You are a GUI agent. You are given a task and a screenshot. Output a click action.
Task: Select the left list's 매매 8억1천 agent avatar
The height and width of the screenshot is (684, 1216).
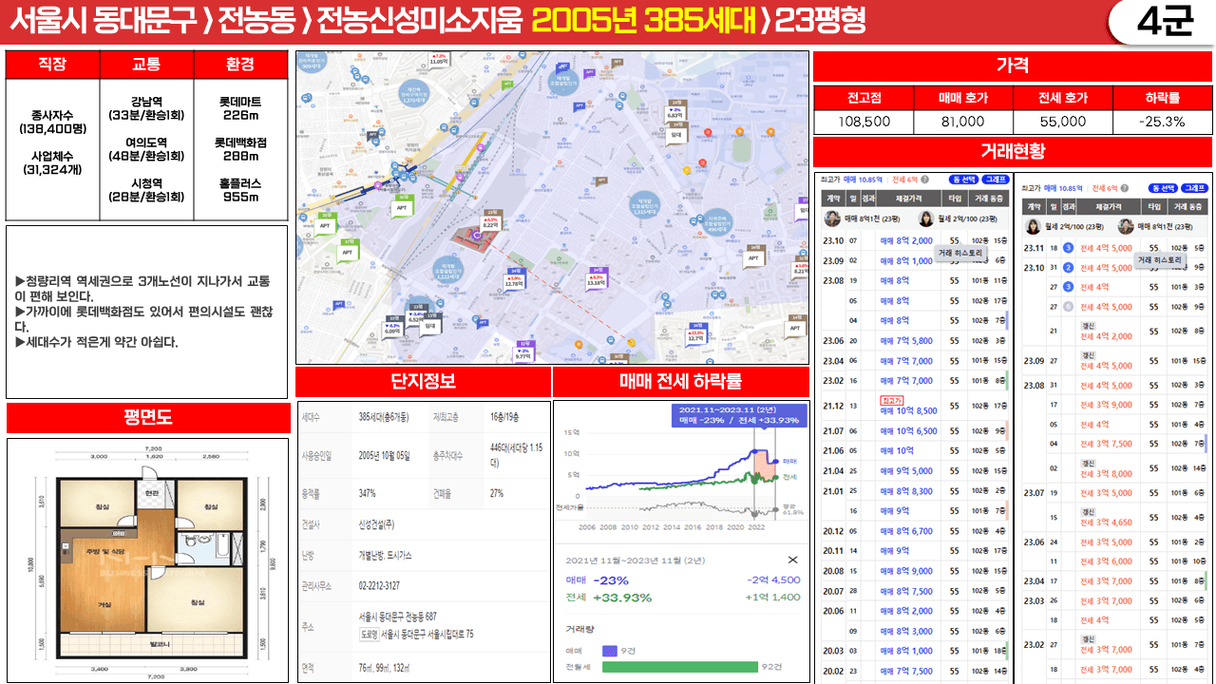[831, 220]
